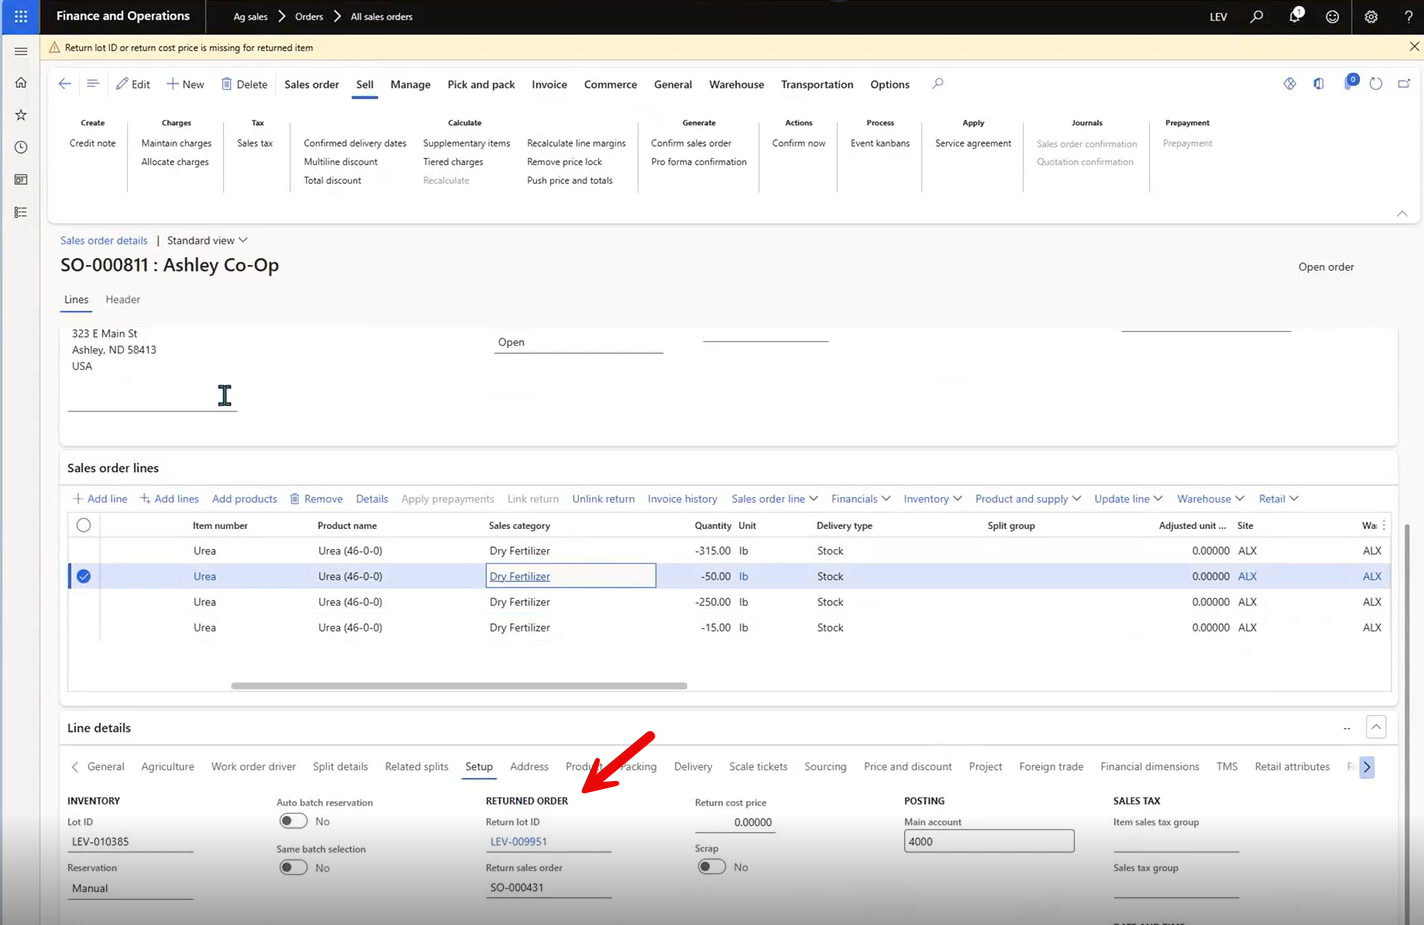Go to Home in the left sidebar
Image resolution: width=1424 pixels, height=925 pixels.
(20, 83)
